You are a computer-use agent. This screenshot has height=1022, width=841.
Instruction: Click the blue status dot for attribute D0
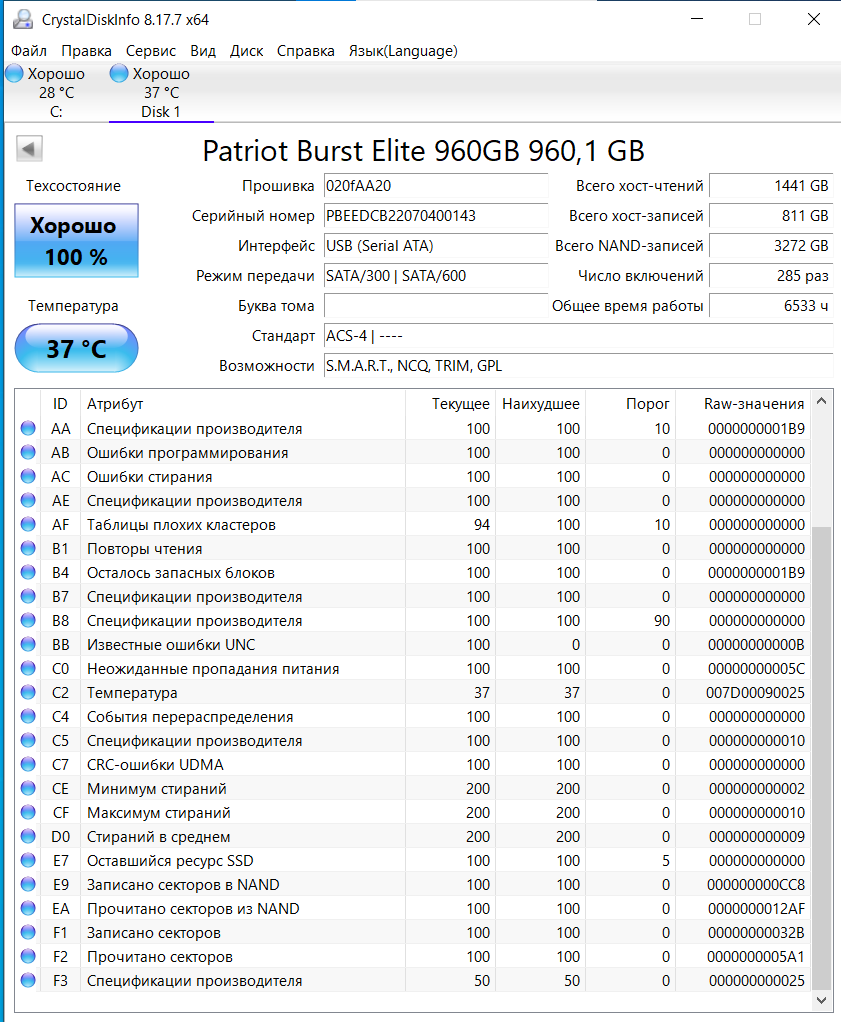28,836
